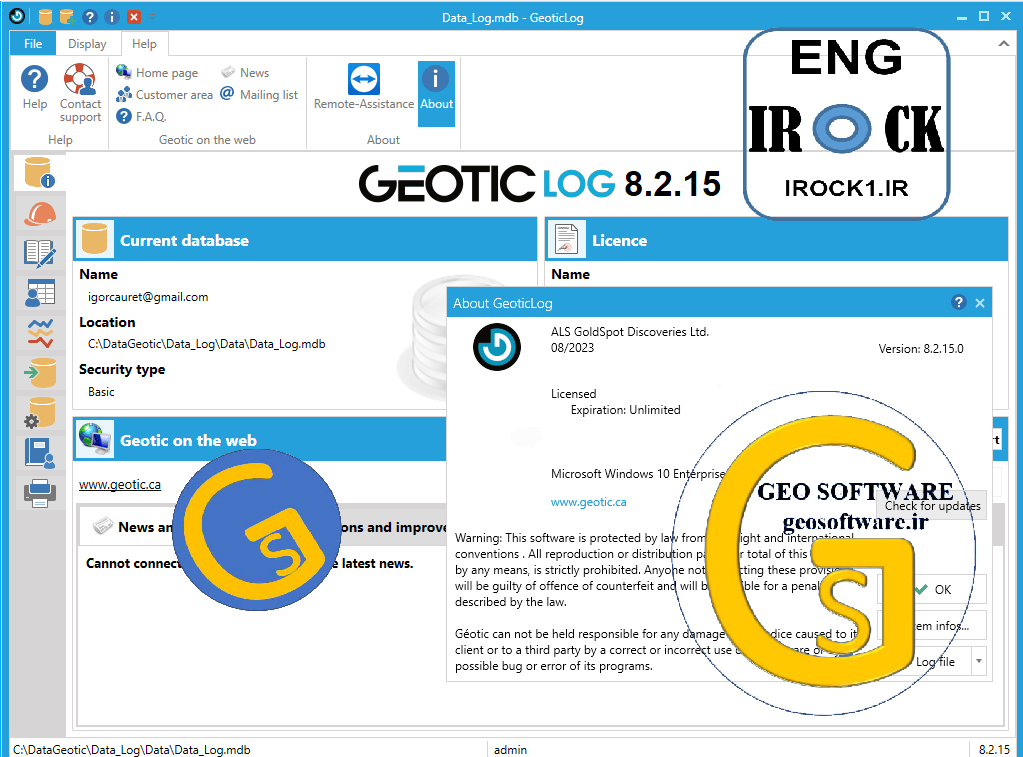Click database name igorcauret@gmail.com
The width and height of the screenshot is (1023, 757).
(148, 297)
